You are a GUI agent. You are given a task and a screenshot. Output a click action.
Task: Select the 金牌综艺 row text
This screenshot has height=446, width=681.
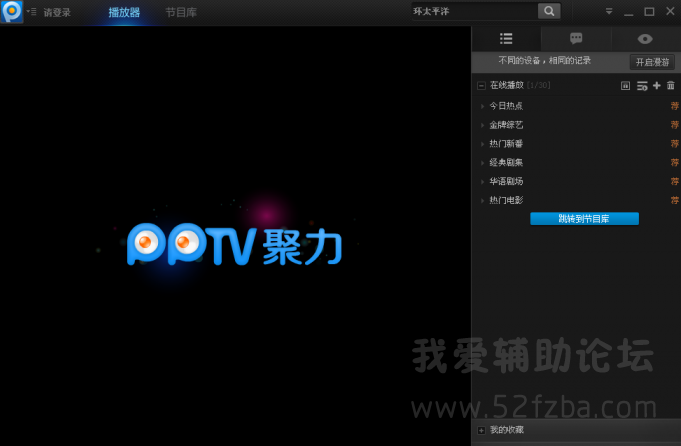pyautogui.click(x=506, y=125)
